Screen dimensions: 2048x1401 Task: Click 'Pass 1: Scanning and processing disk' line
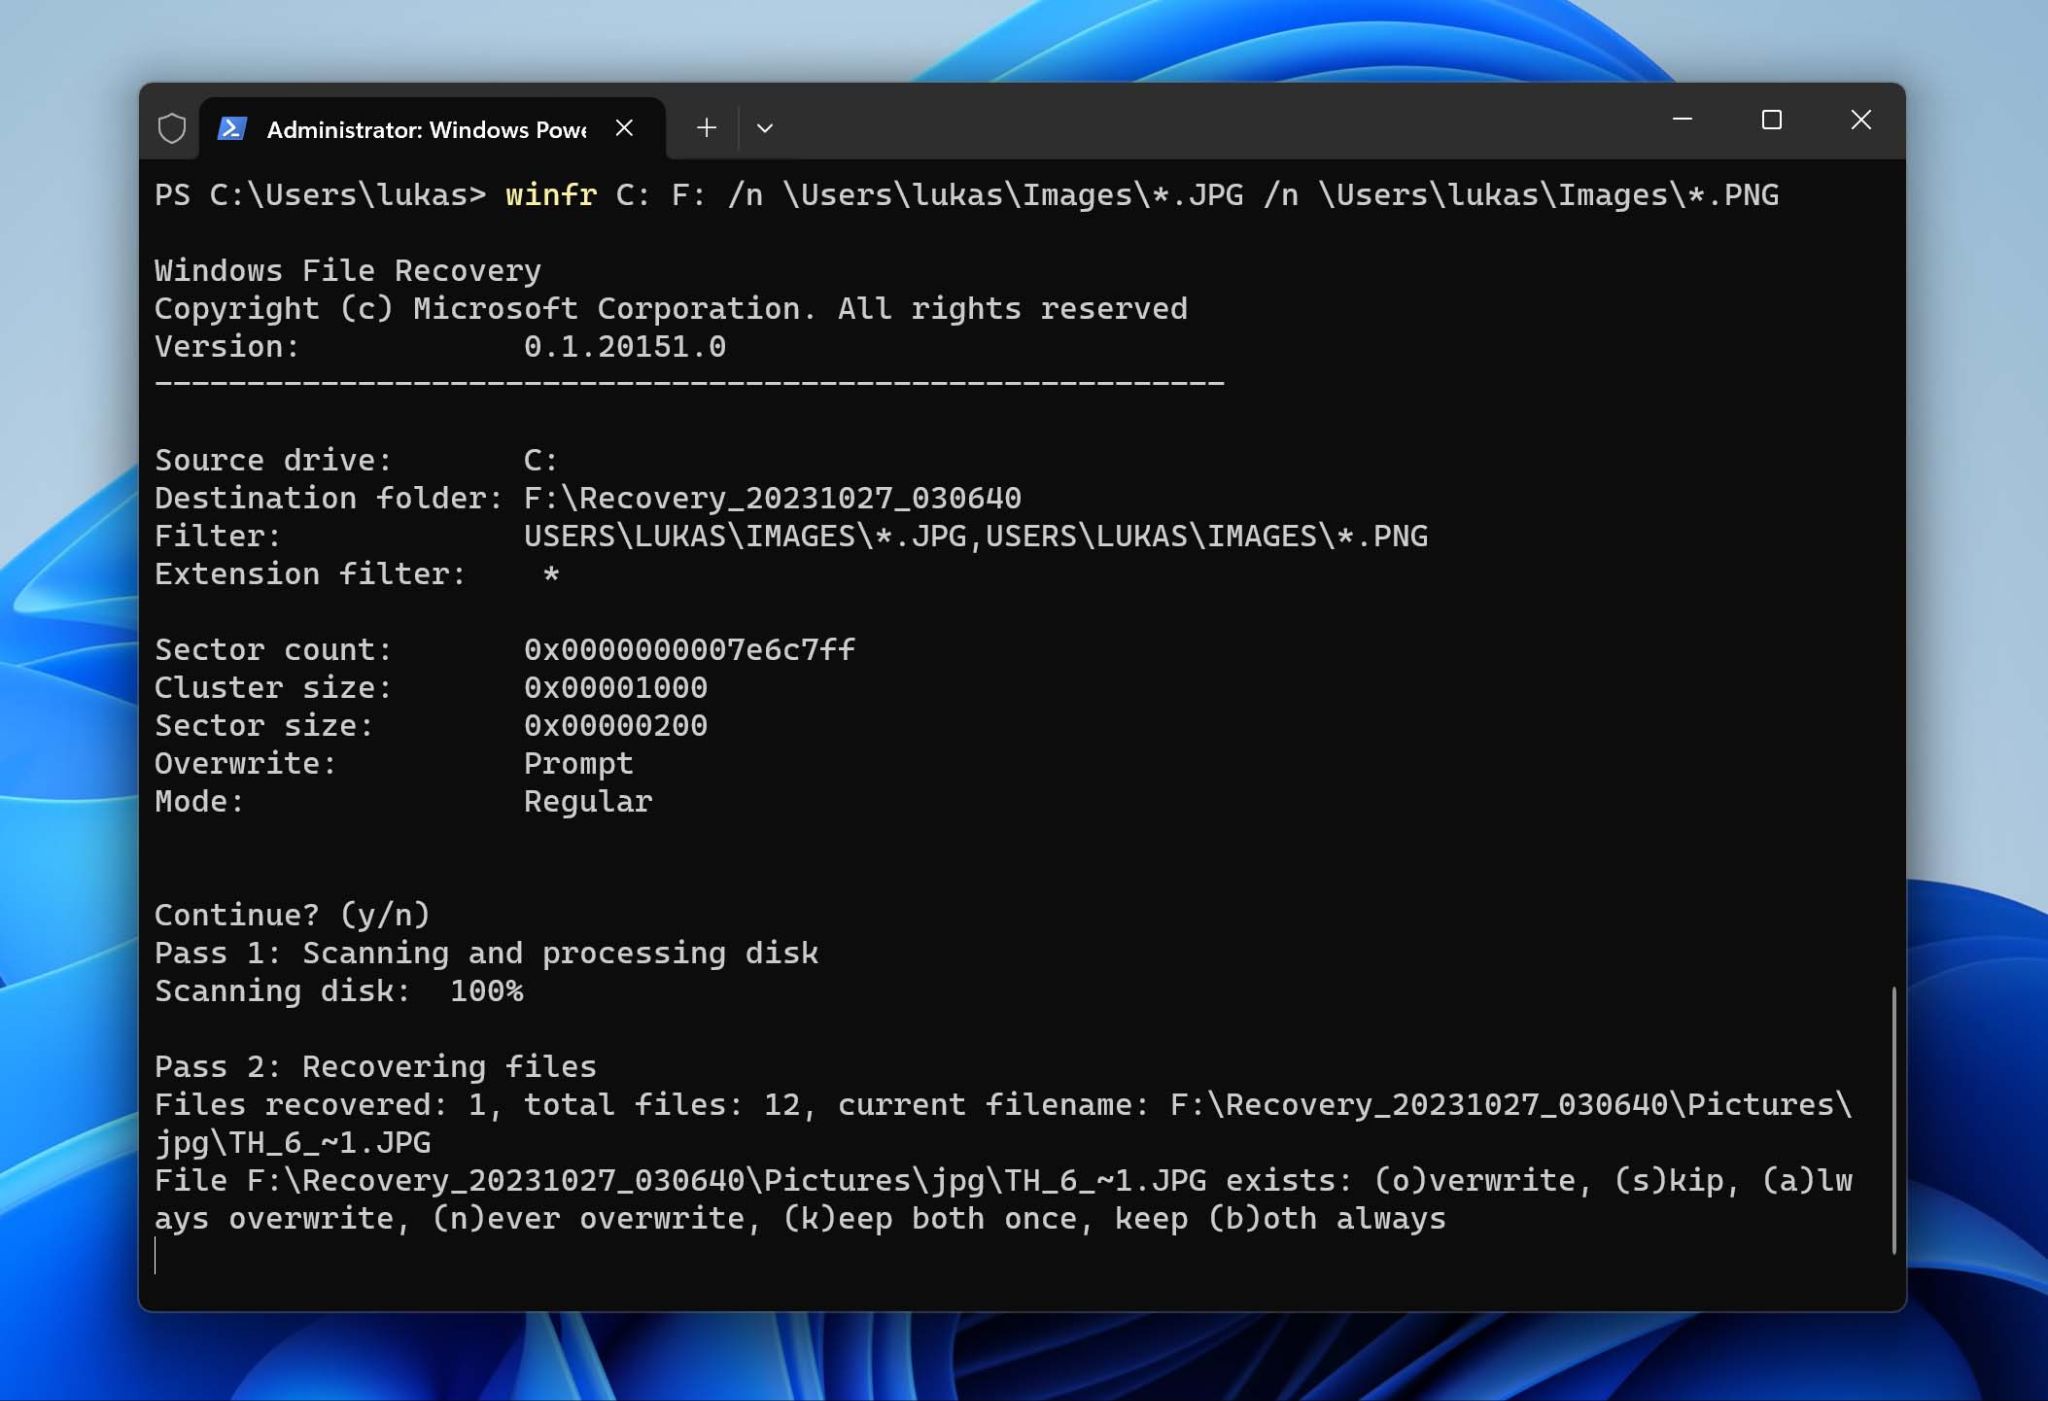(486, 953)
